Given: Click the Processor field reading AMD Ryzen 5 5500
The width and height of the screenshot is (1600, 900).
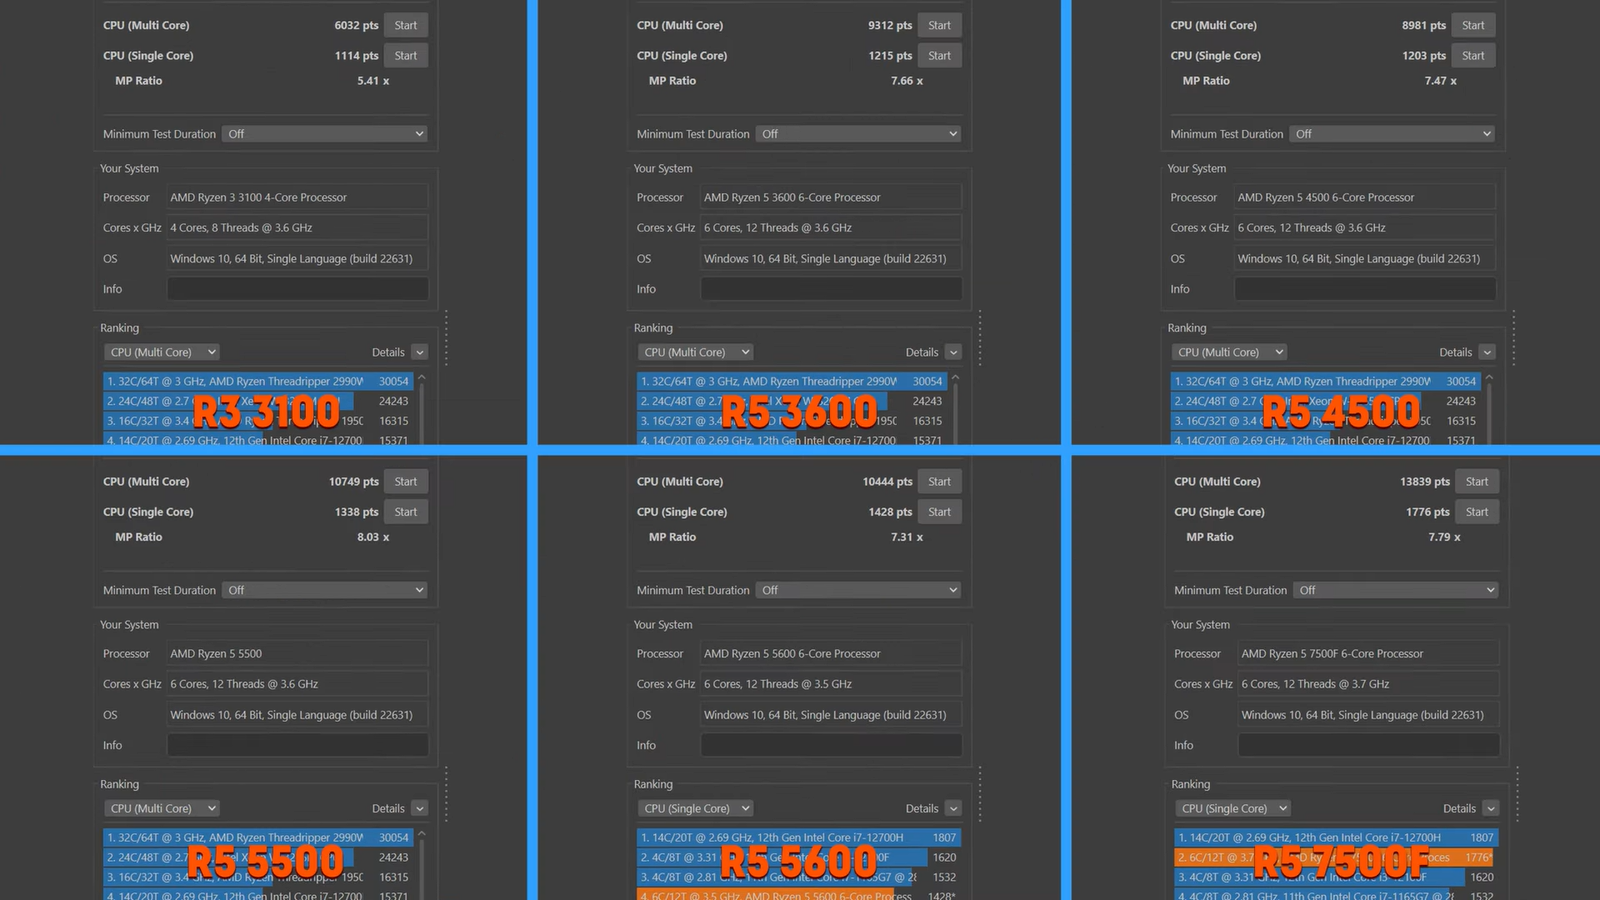Looking at the screenshot, I should [297, 654].
